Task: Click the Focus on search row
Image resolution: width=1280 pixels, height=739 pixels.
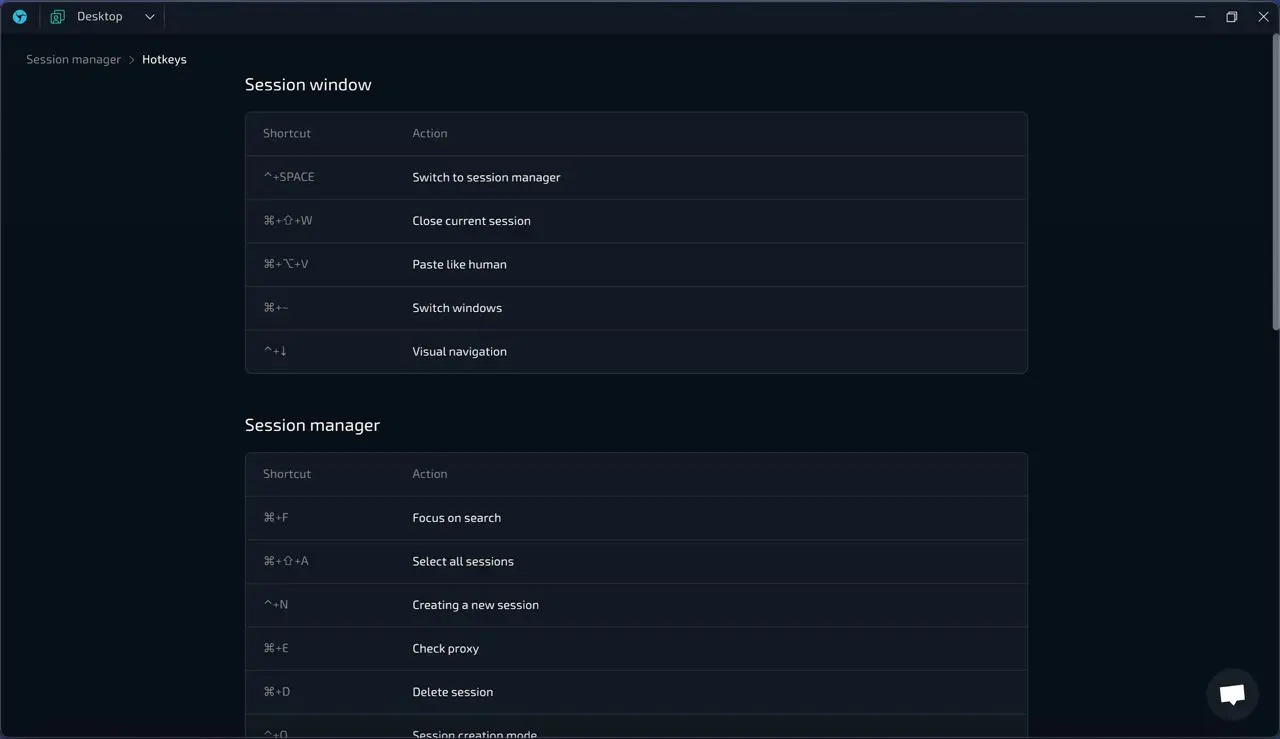Action: tap(635, 518)
